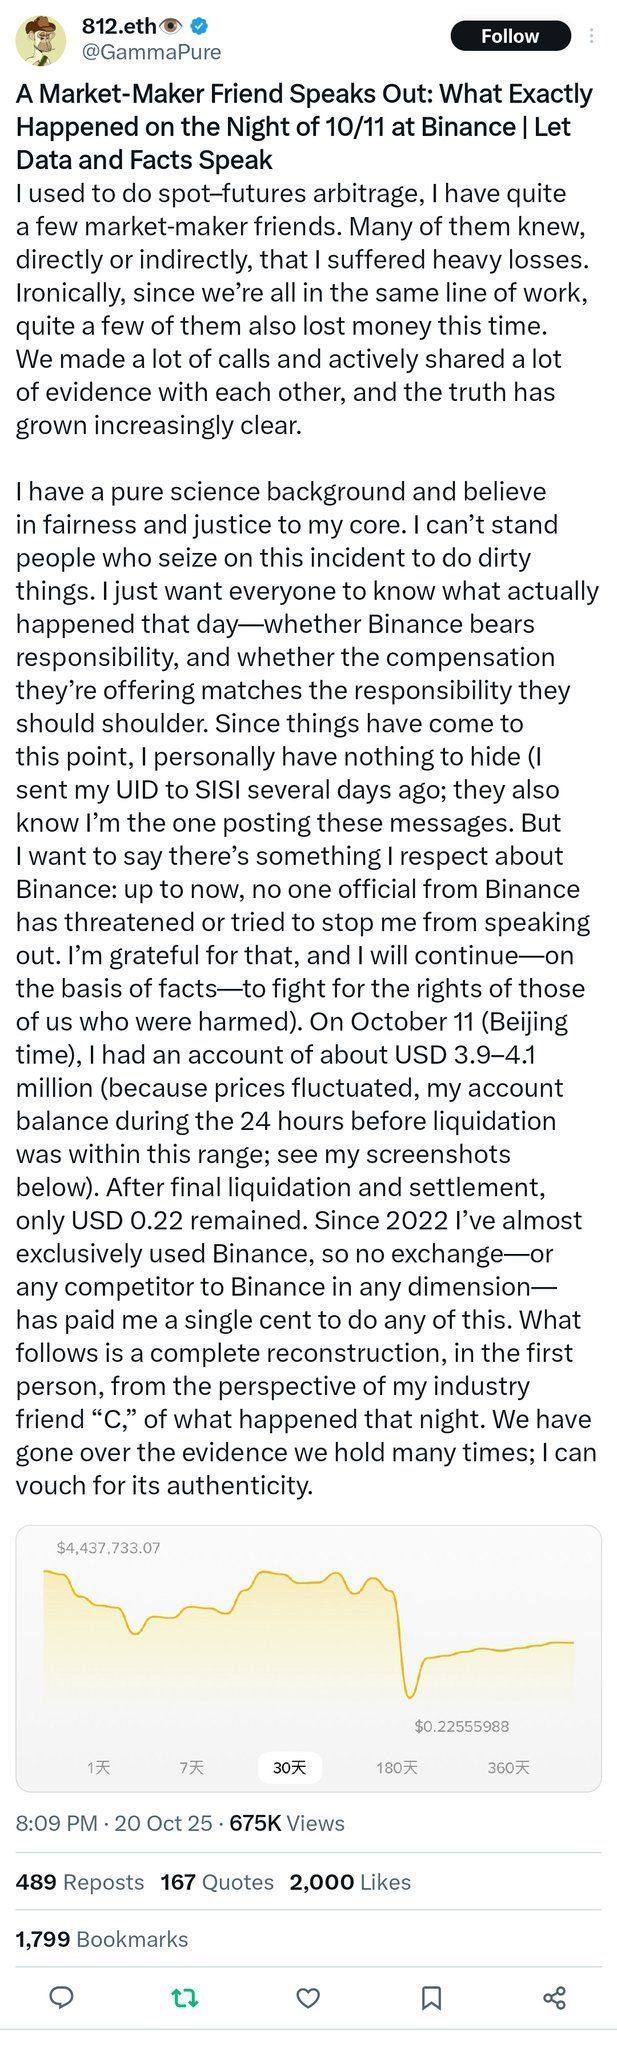Like the post with heart icon
This screenshot has height=2048, width=617.
[309, 1998]
